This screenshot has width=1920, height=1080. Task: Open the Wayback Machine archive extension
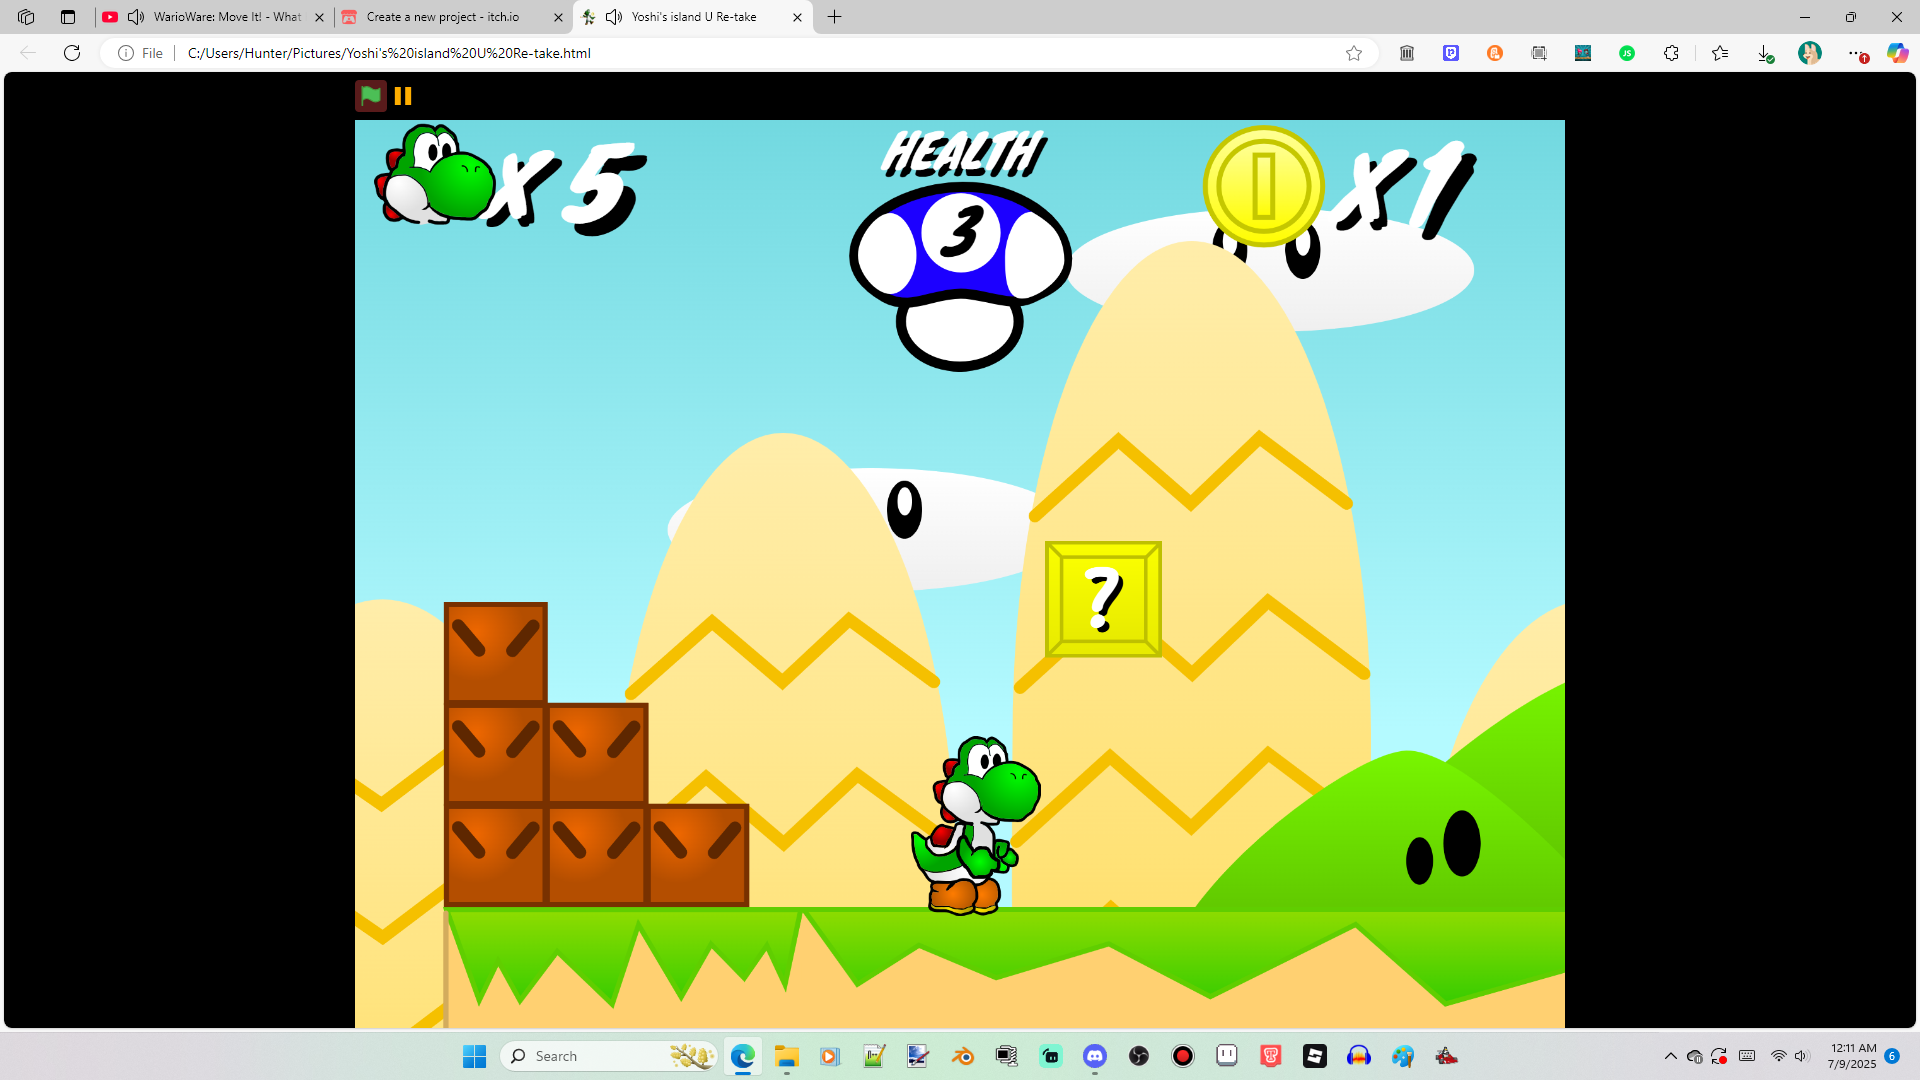1407,53
